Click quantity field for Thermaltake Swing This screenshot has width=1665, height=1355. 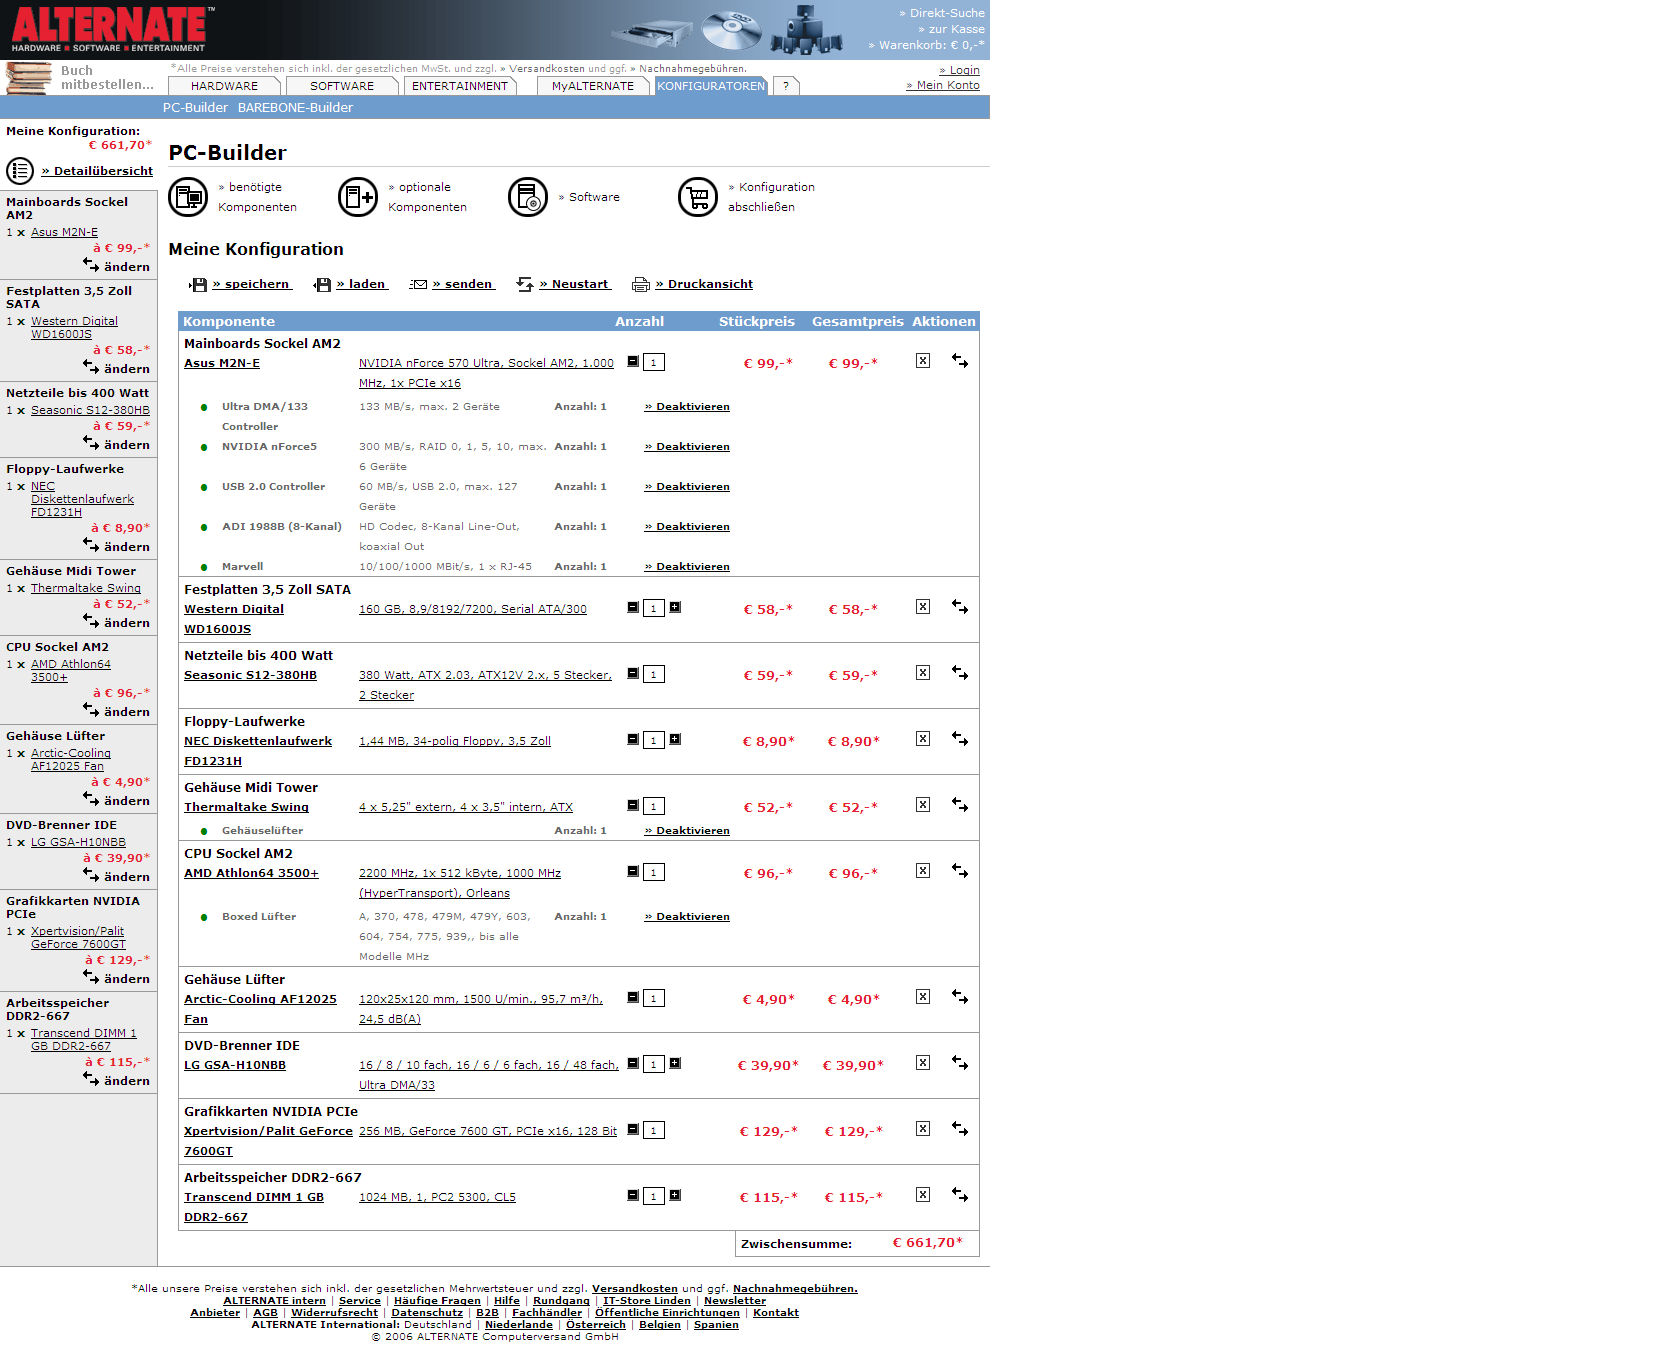[654, 806]
